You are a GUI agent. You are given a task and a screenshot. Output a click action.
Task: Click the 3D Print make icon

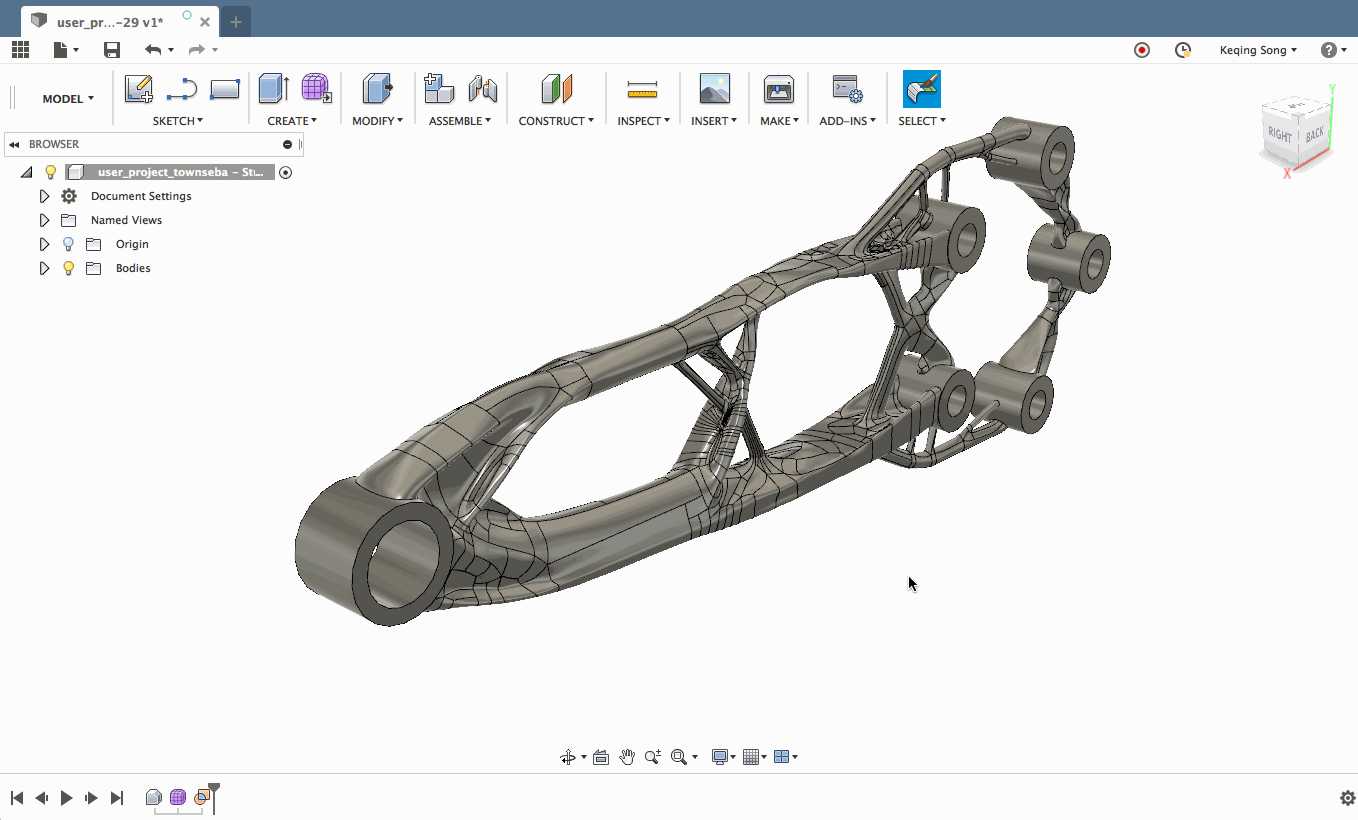coord(778,89)
